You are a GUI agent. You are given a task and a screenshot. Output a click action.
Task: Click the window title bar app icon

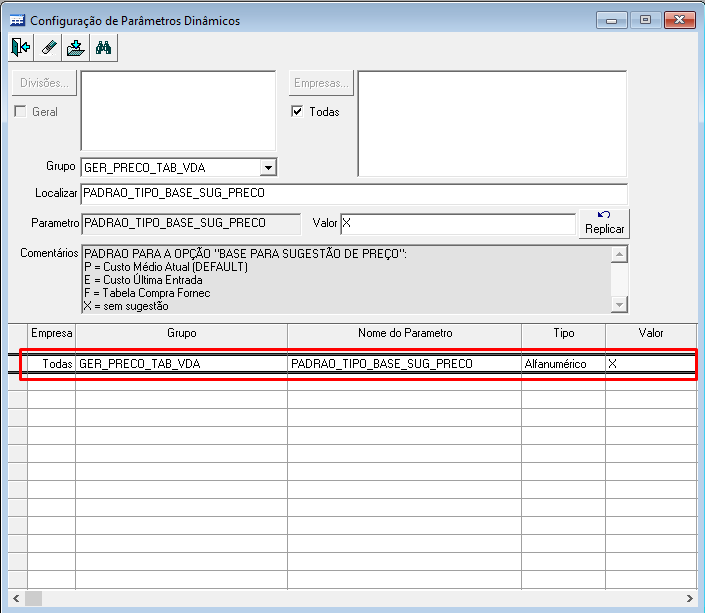17,20
